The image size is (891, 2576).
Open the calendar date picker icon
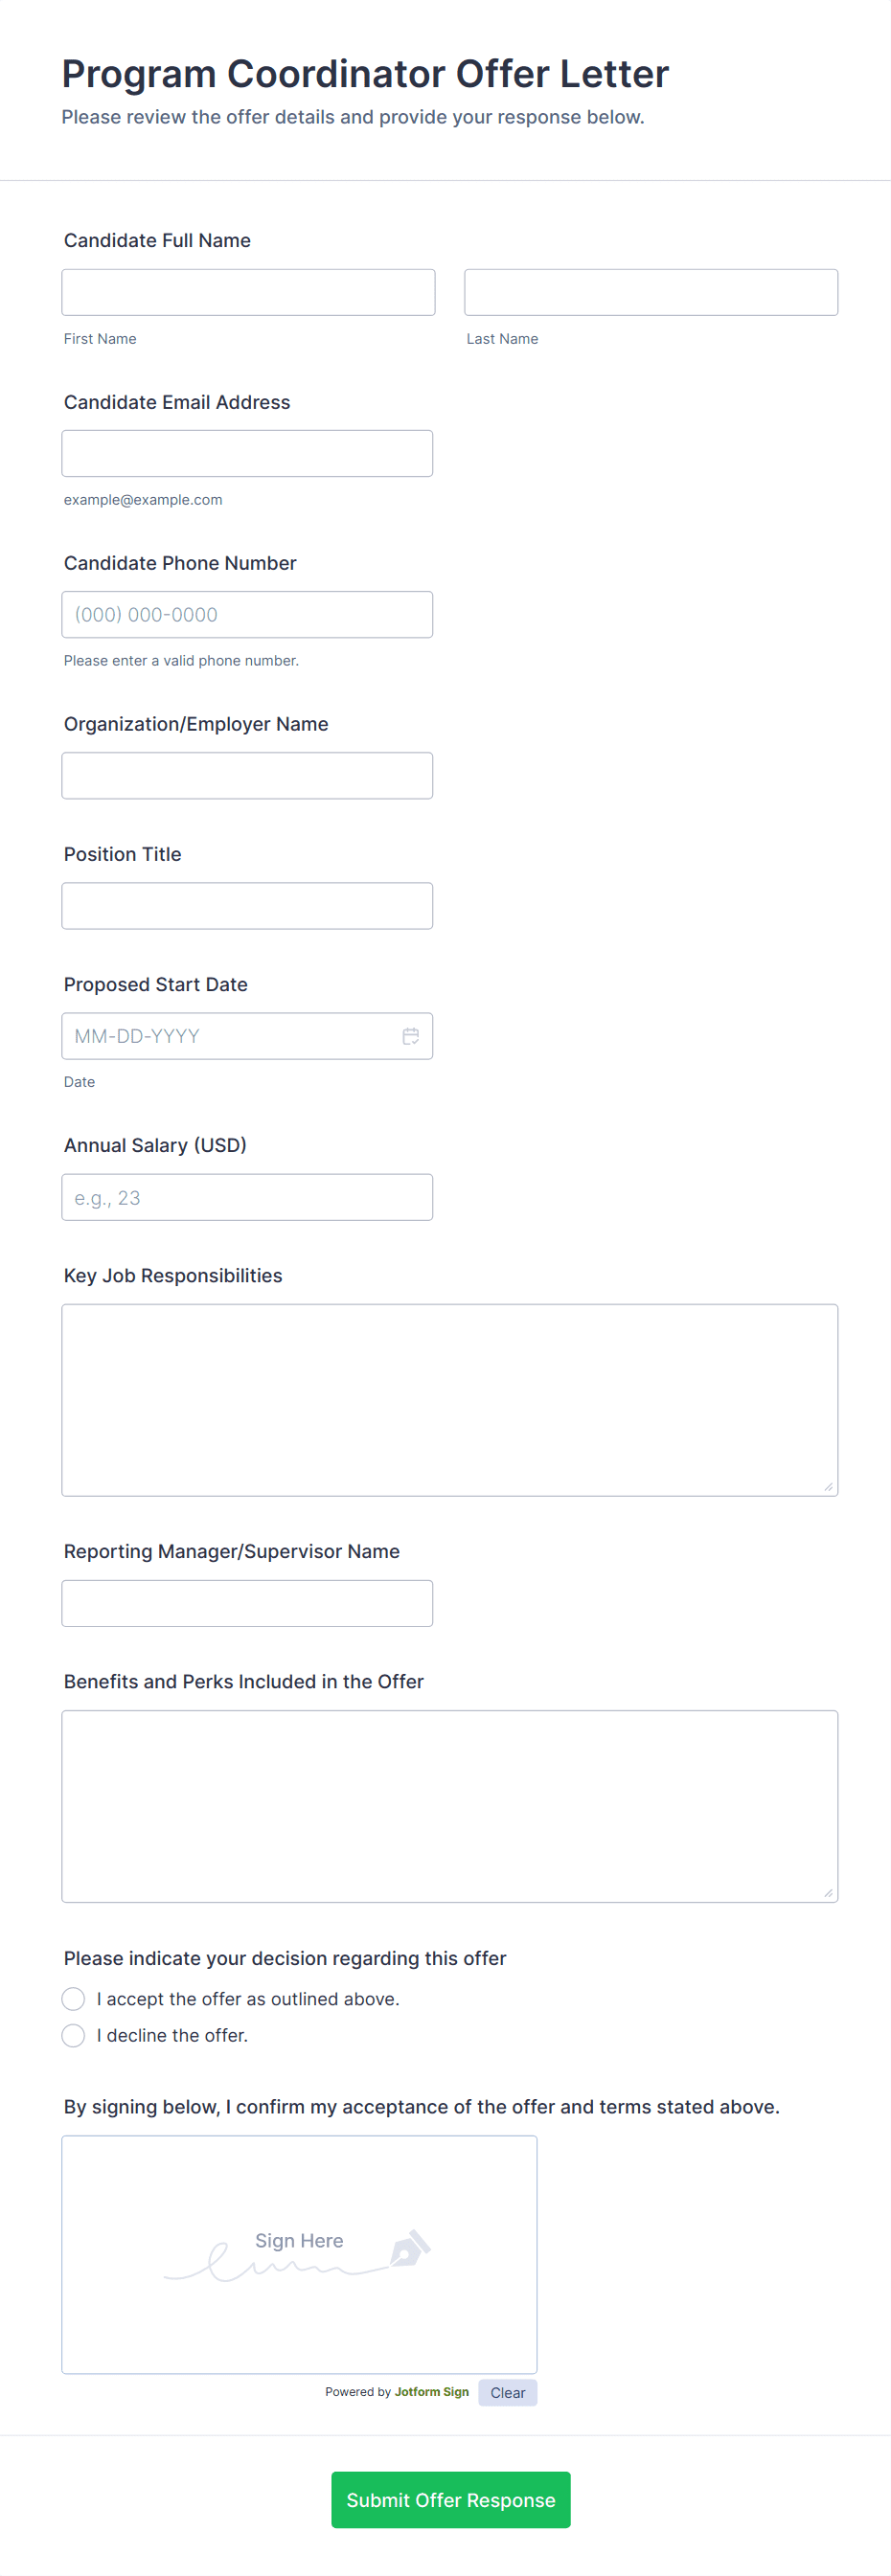pyautogui.click(x=410, y=1036)
